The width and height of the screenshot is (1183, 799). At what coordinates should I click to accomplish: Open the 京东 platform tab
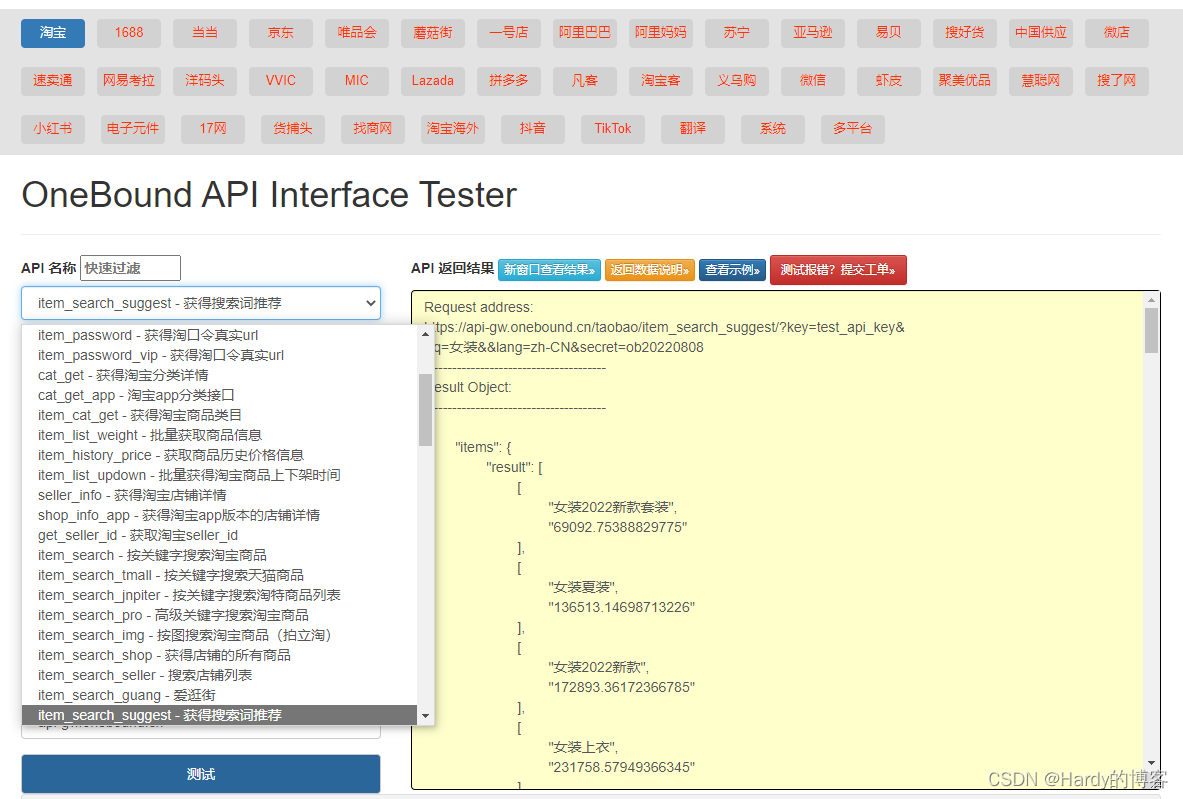(281, 33)
